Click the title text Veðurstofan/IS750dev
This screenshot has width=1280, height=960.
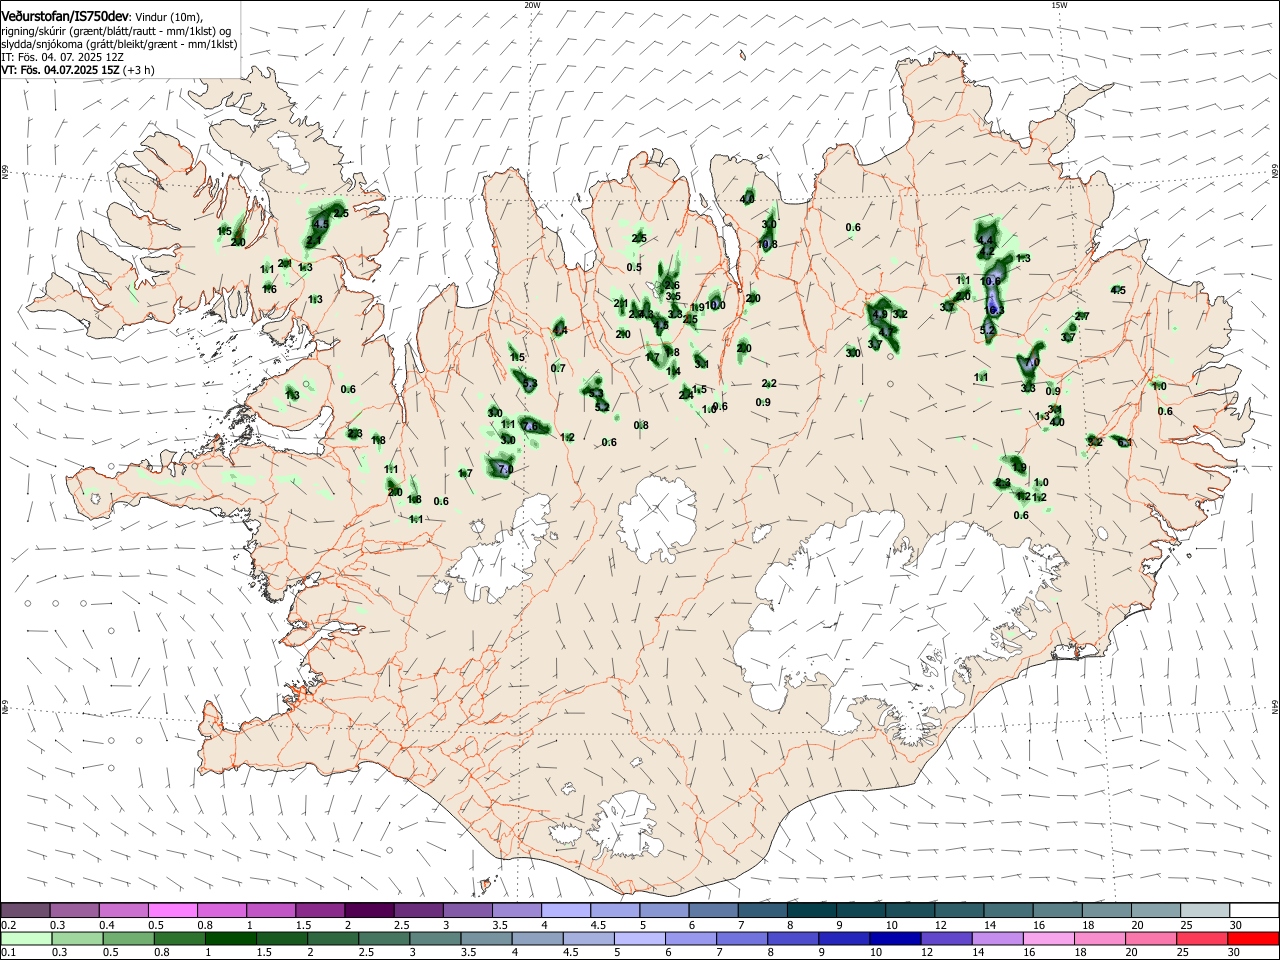[x=65, y=16]
